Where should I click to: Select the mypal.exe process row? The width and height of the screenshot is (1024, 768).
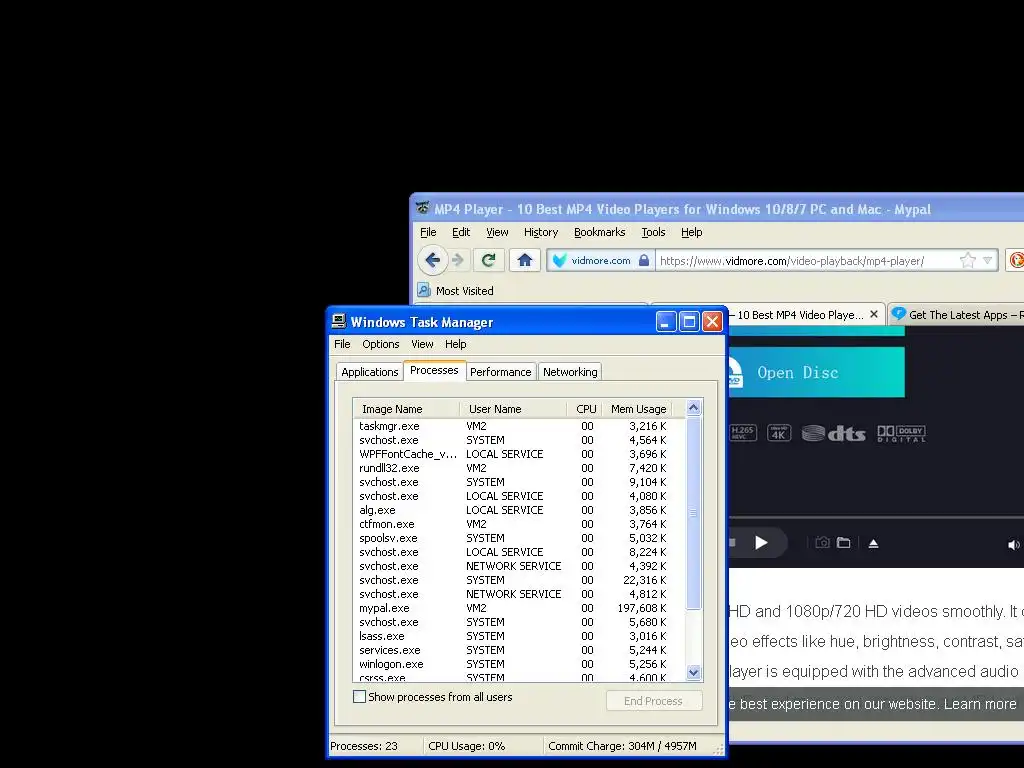coord(519,608)
